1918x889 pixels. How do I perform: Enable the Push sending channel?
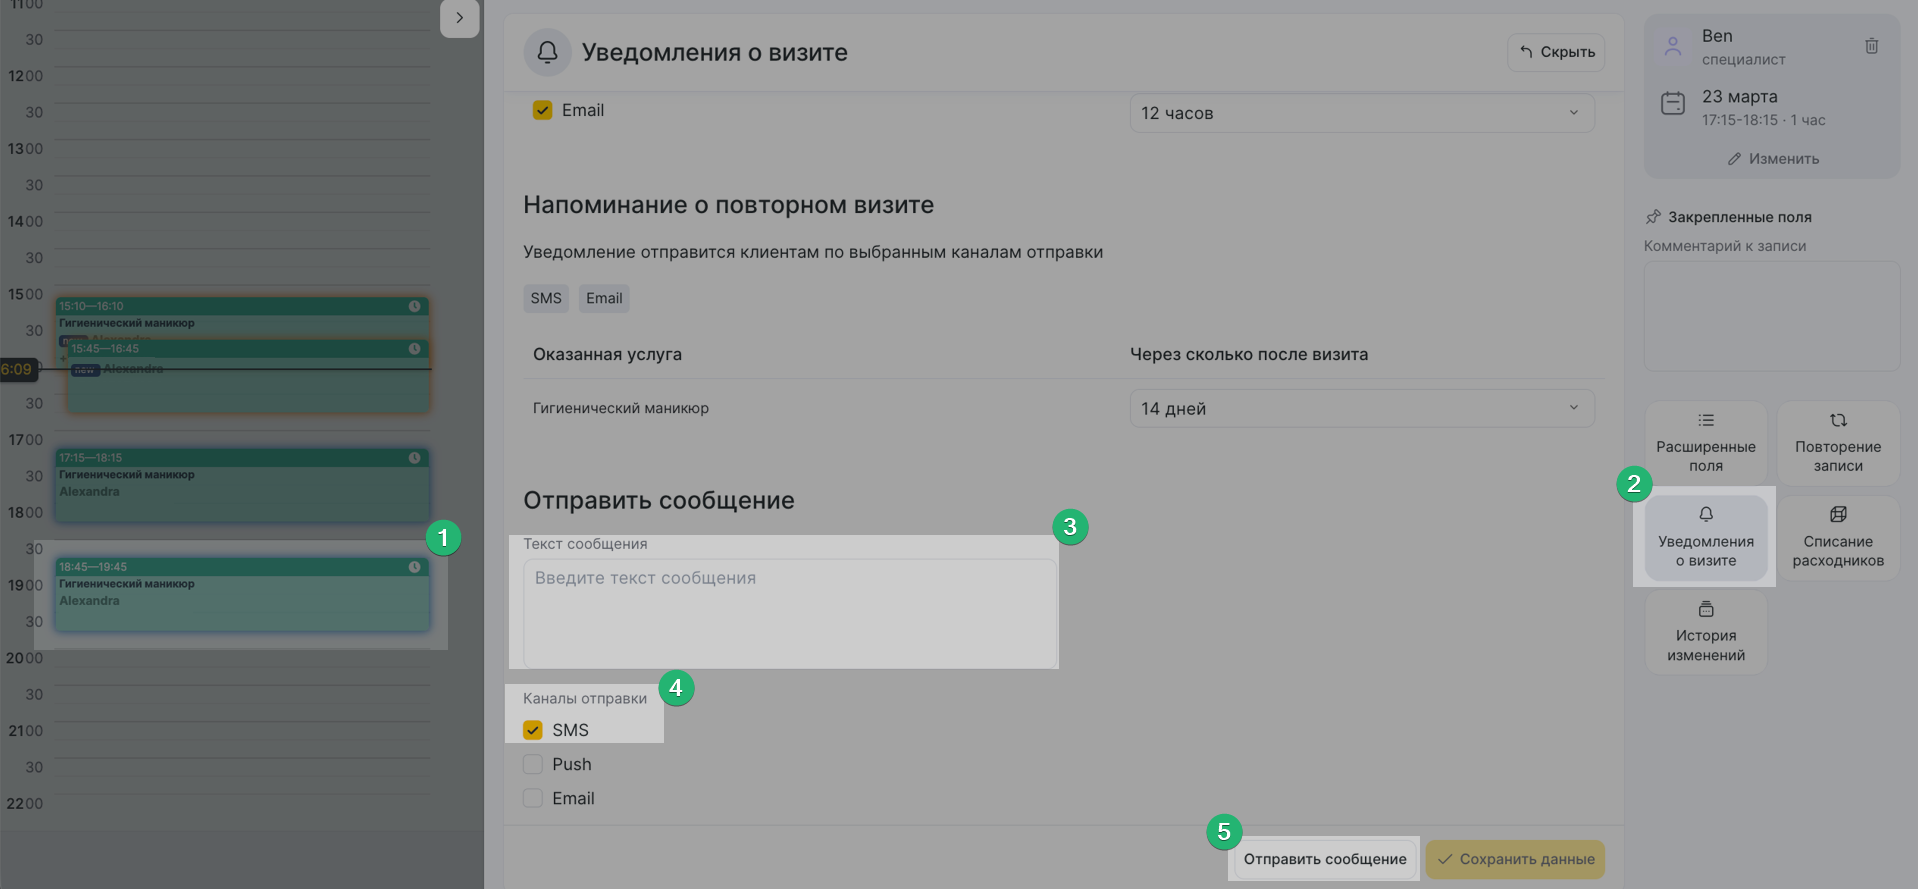click(533, 764)
